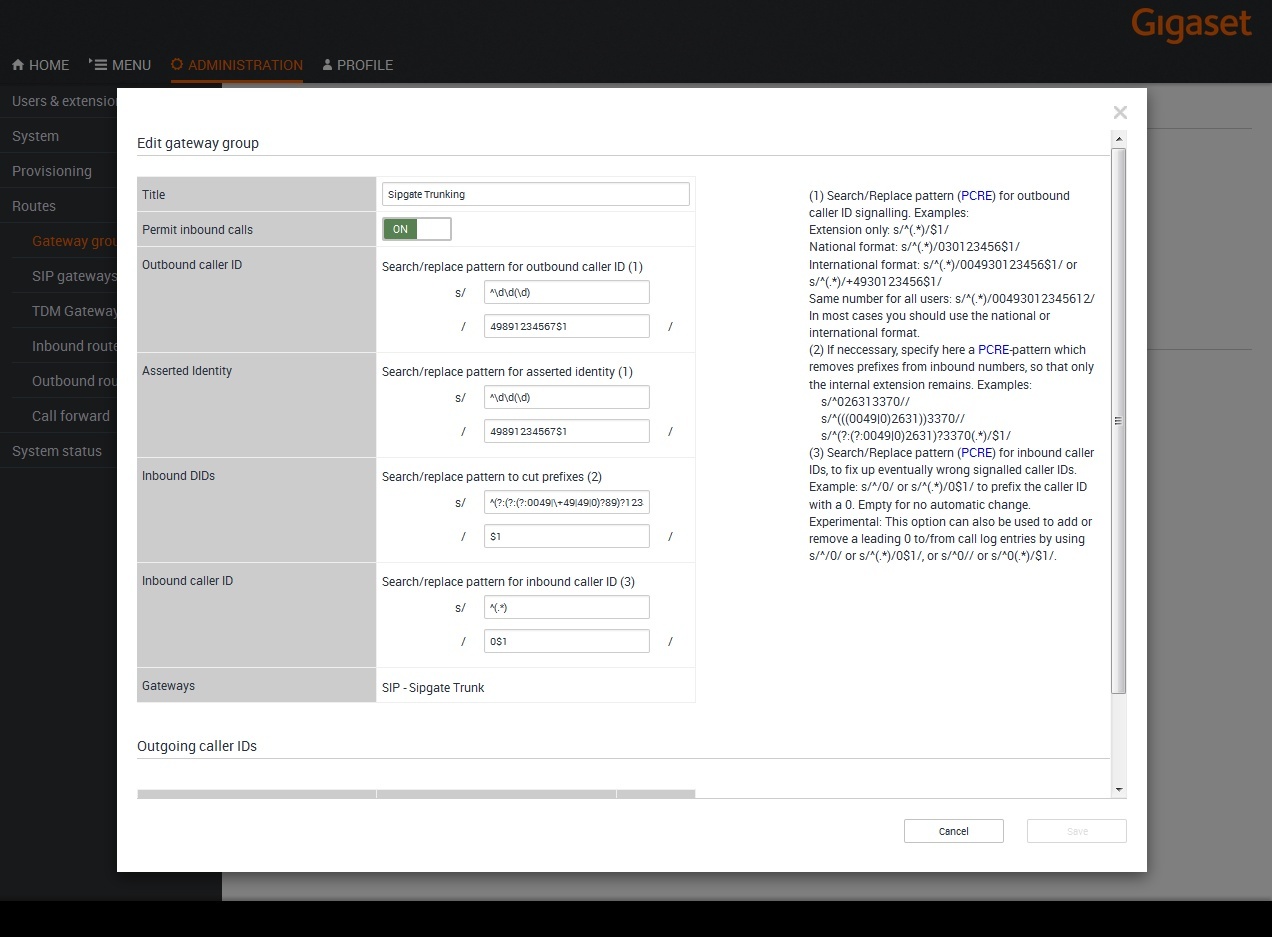Click the Outgoing caller IDs heading
Screen dimensions: 1272x937
tap(197, 746)
